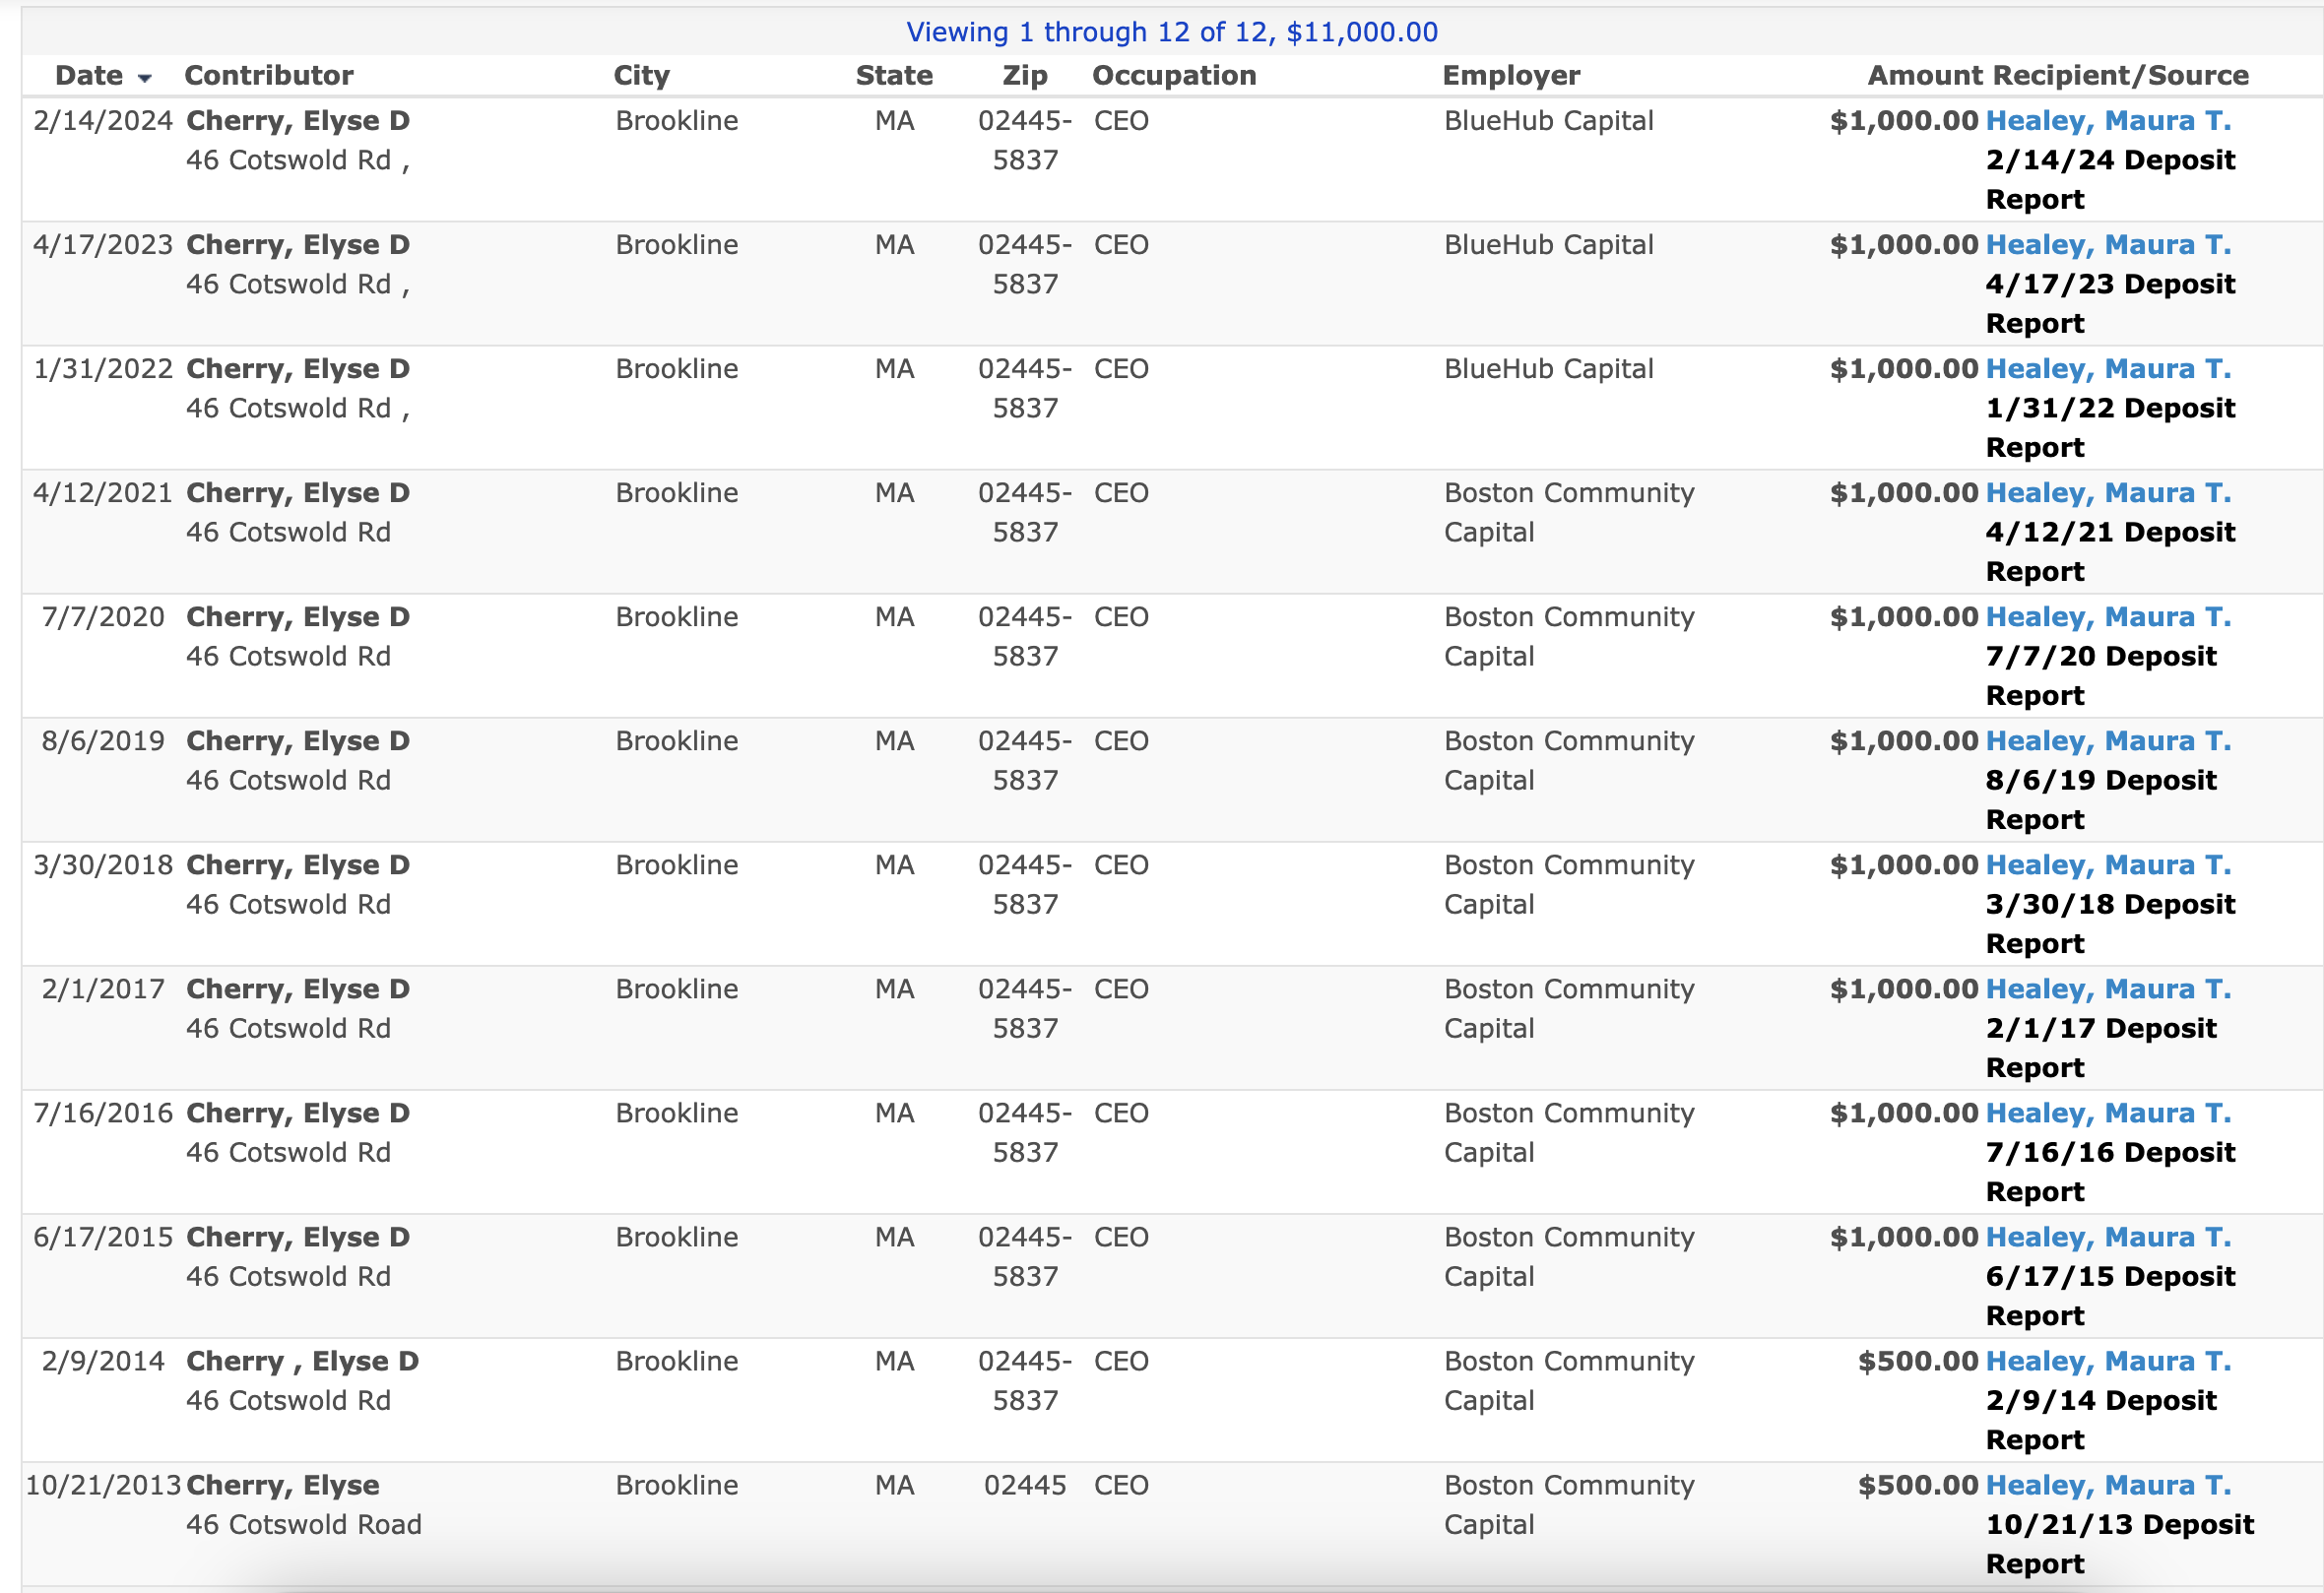Open Healey, Maura T. link for 2/1/2017

[2108, 989]
